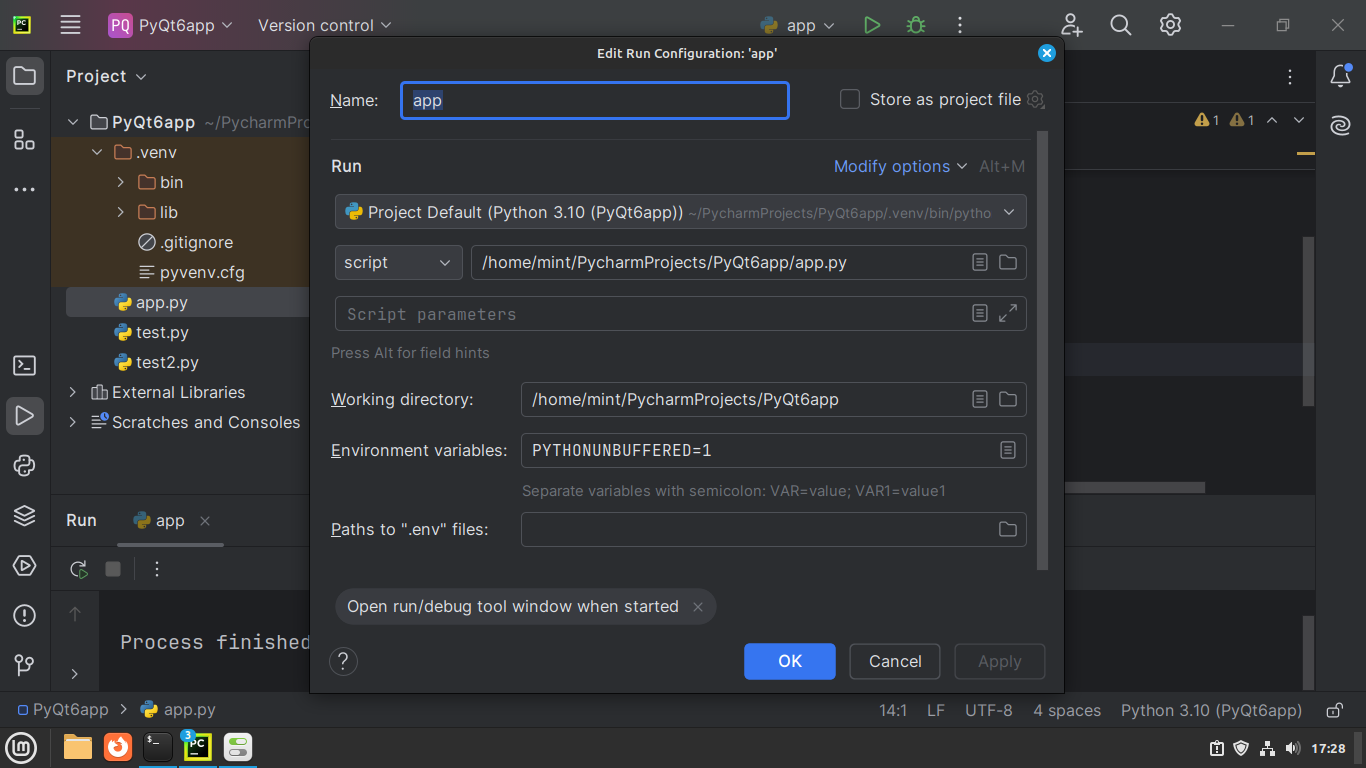The image size is (1366, 768).
Task: Enable Store as project file checkbox
Action: pyautogui.click(x=850, y=99)
